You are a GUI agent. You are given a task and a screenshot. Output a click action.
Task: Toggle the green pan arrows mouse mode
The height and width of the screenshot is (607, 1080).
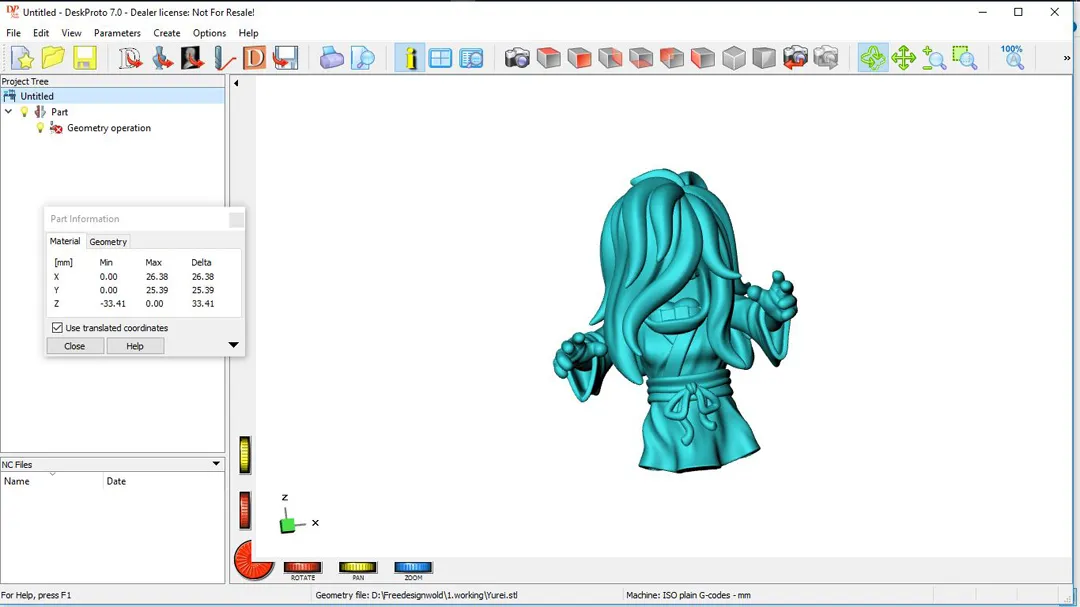click(x=903, y=58)
